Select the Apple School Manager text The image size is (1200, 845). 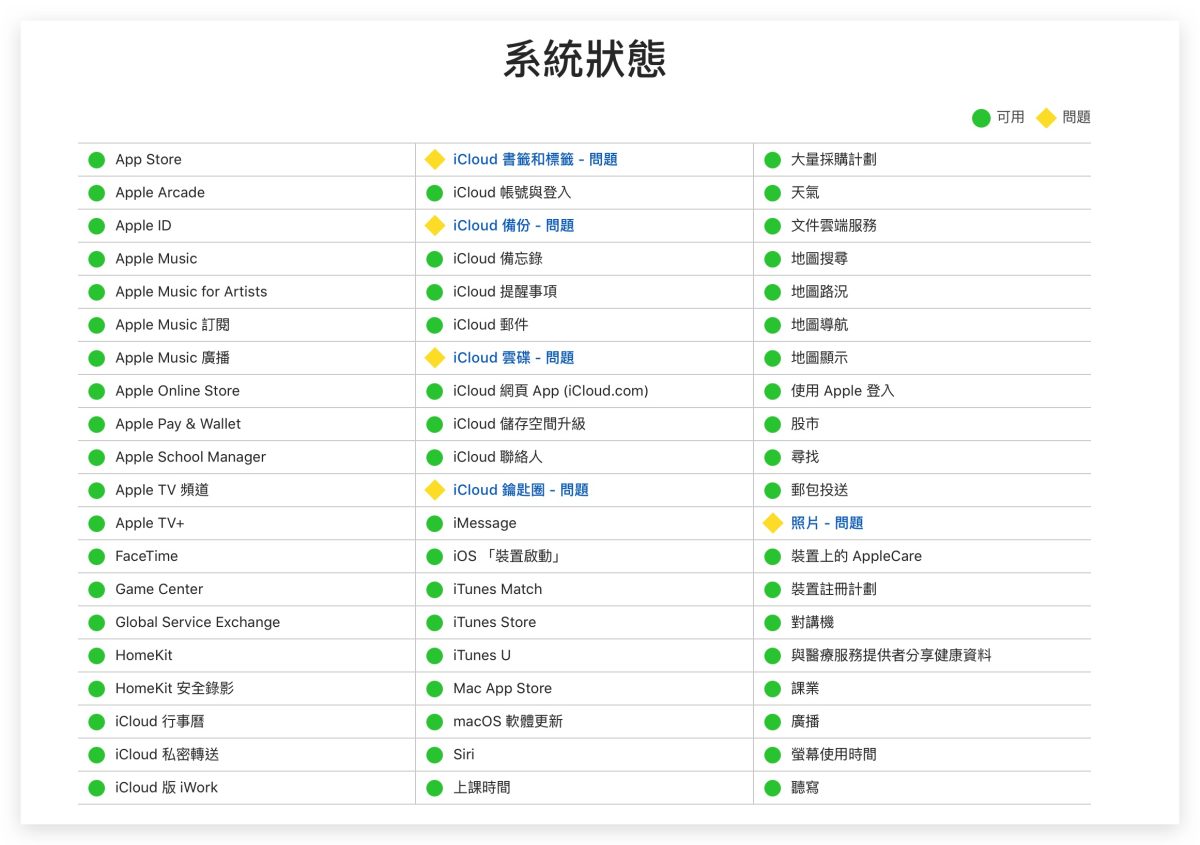pos(190,457)
